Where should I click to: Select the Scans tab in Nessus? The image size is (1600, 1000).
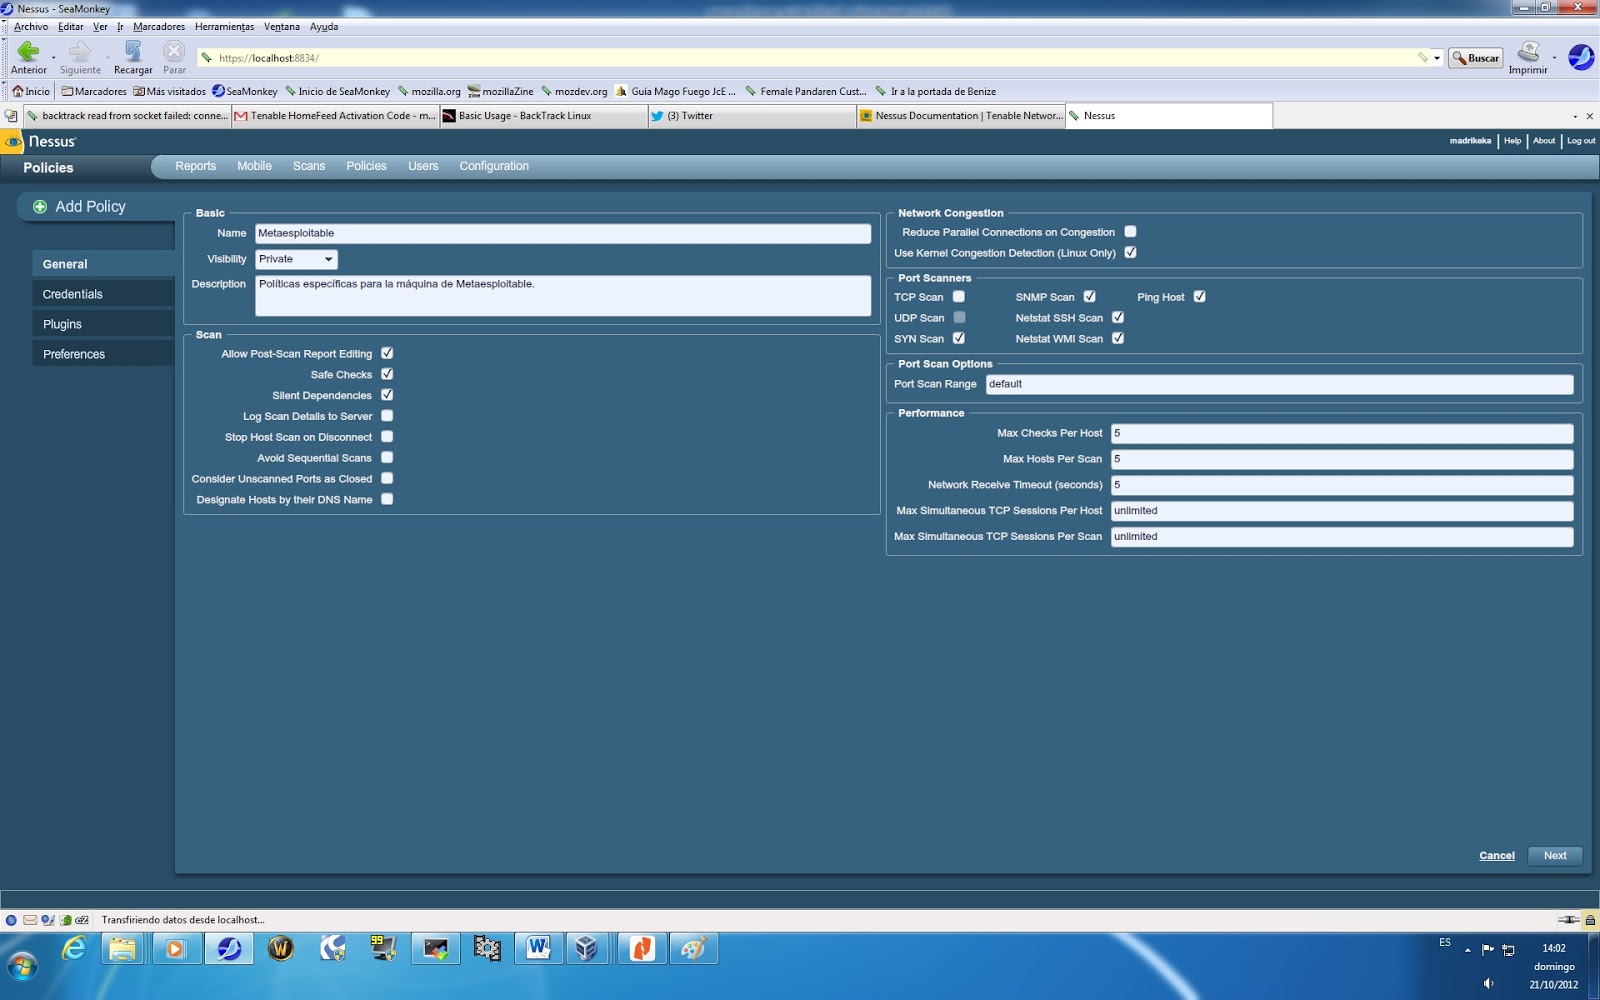pyautogui.click(x=309, y=166)
